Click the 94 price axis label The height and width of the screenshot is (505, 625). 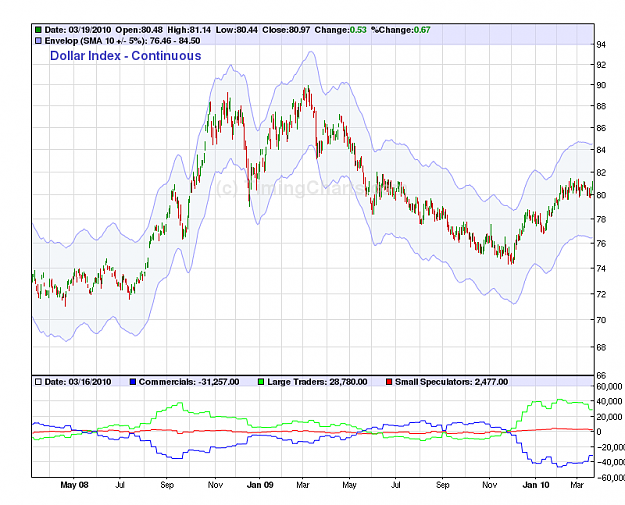click(601, 45)
